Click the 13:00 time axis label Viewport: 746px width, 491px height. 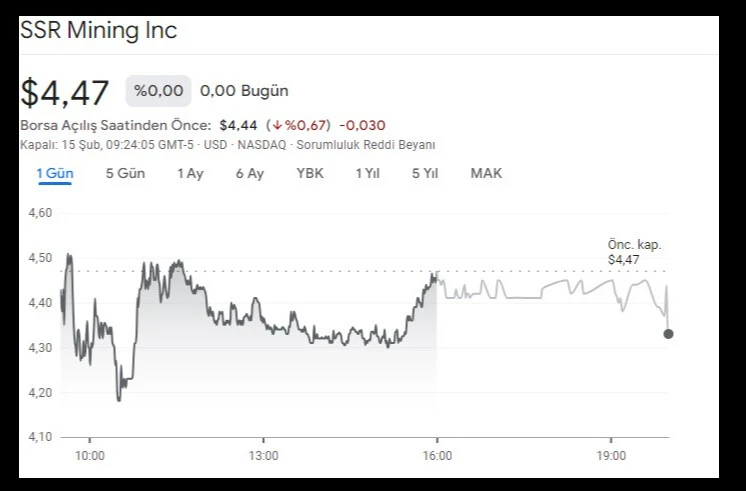tap(263, 456)
